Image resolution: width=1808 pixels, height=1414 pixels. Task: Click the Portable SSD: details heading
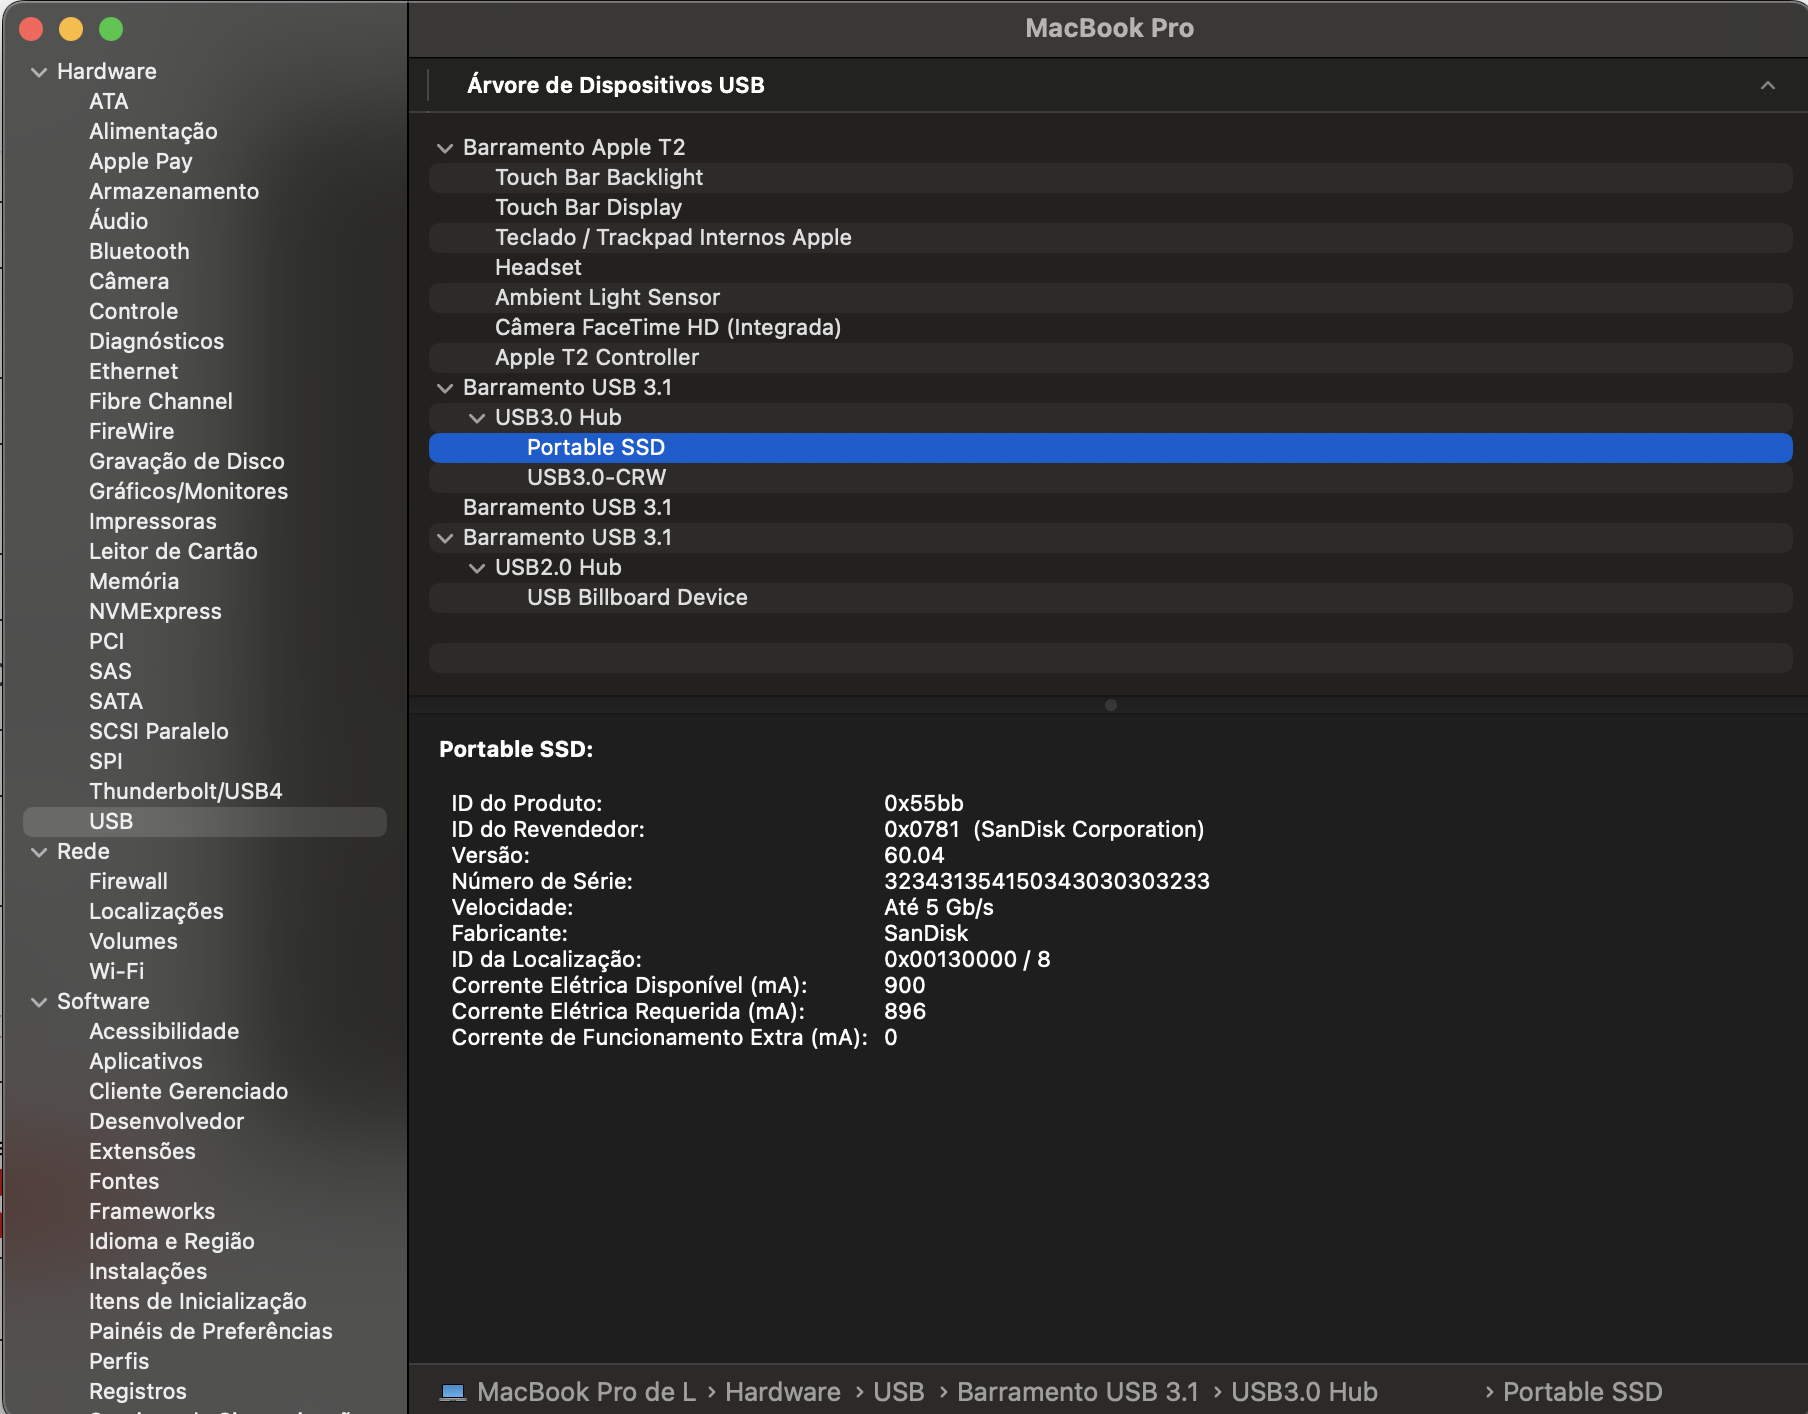(x=516, y=749)
